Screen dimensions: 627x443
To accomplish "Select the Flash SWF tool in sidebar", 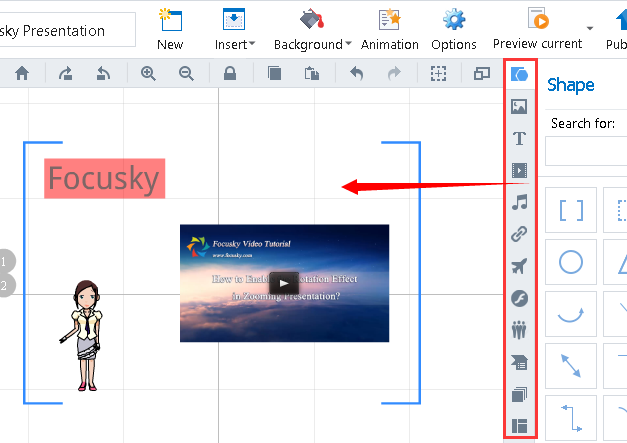I will click(x=519, y=298).
